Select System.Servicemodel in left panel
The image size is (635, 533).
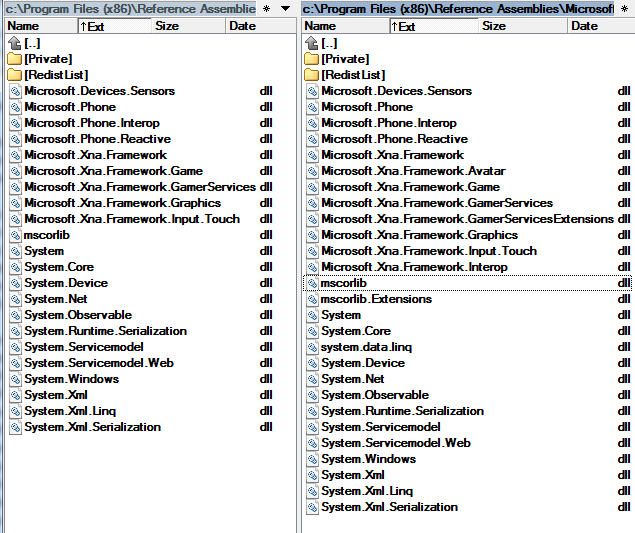84,347
